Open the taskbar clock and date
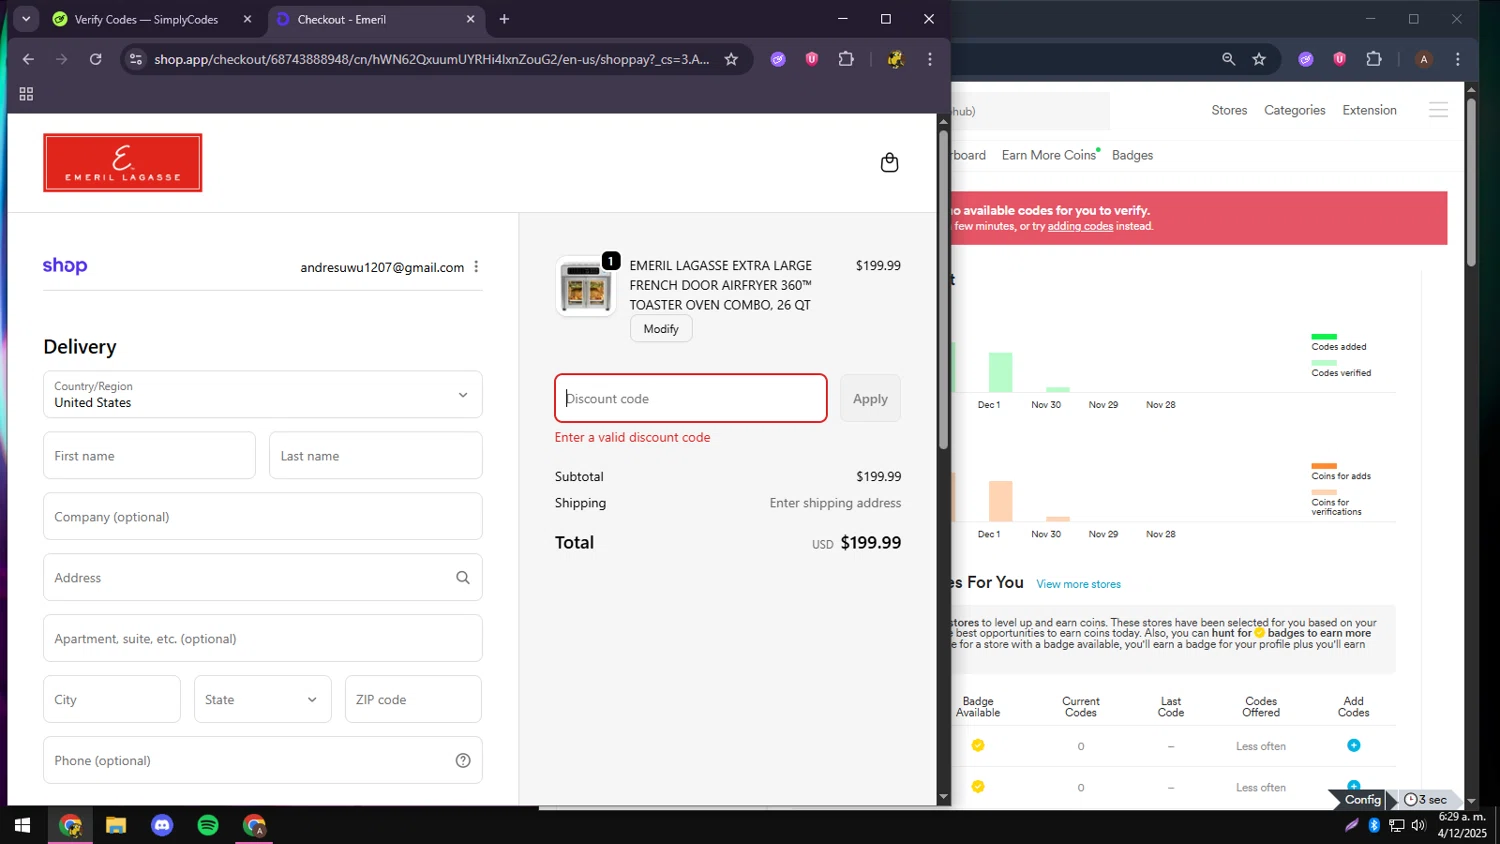 1462,825
